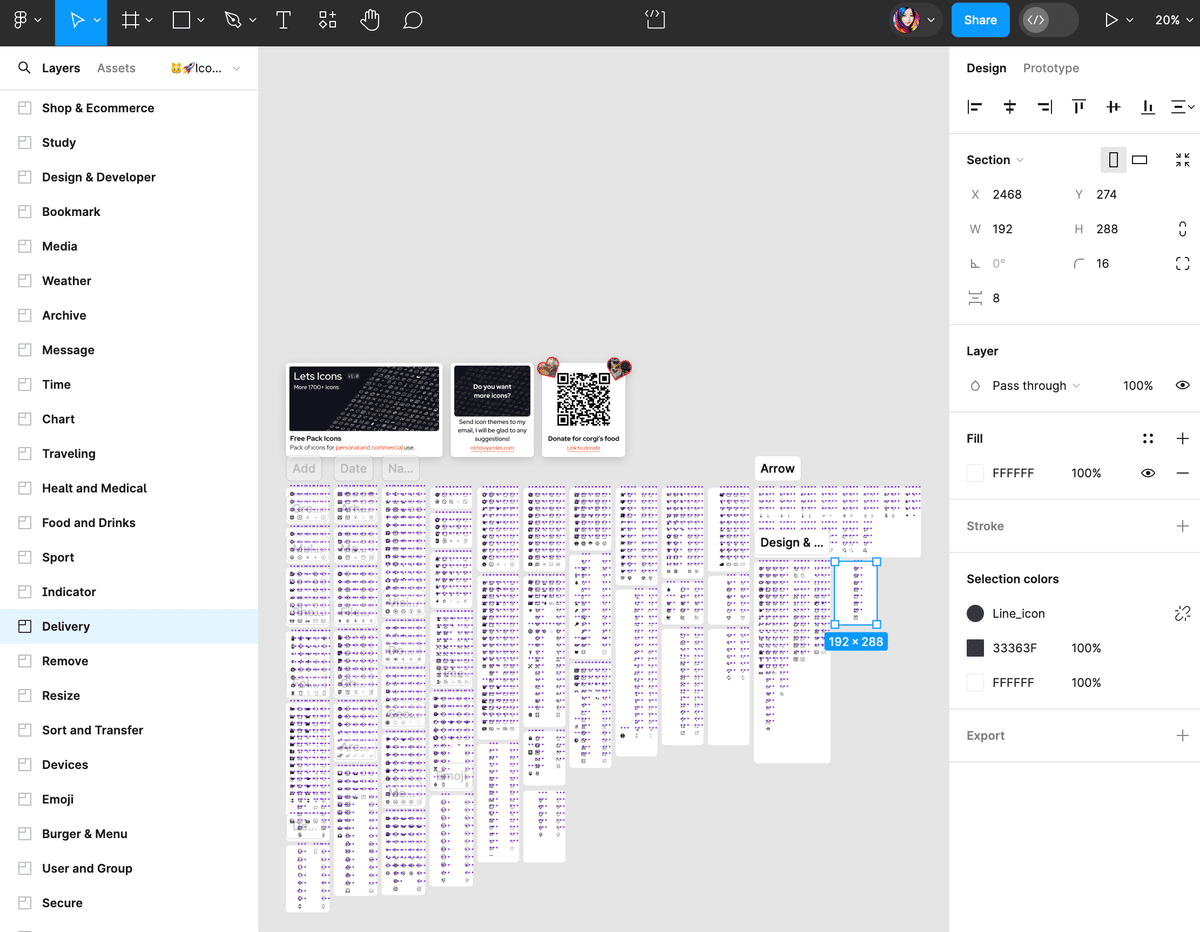1200x932 pixels.
Task: Align selection left
Action: 975,107
